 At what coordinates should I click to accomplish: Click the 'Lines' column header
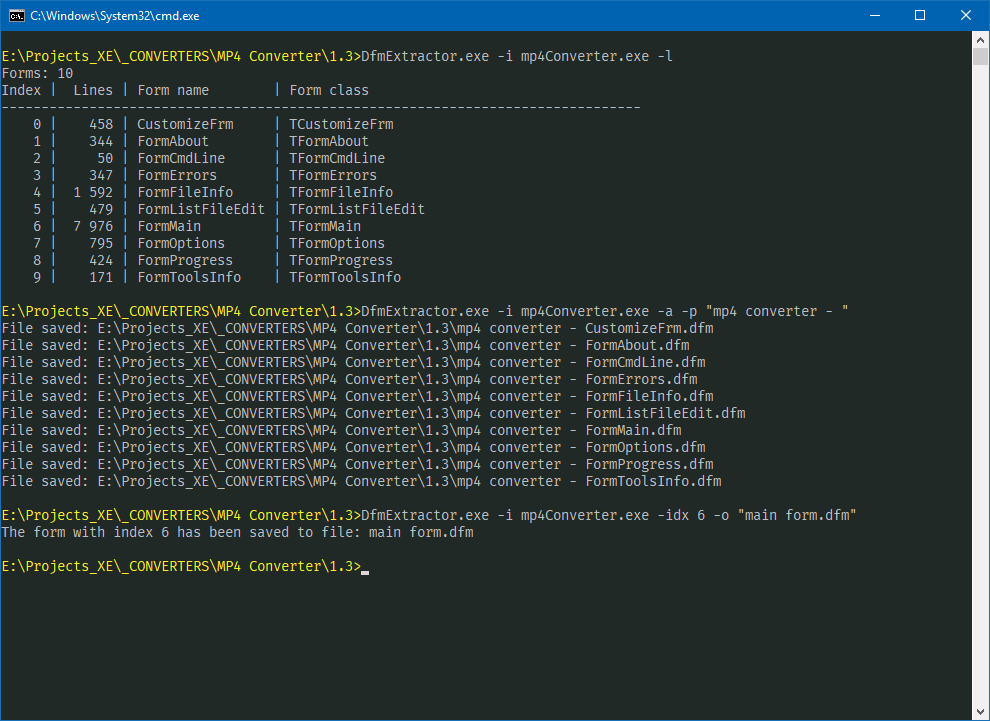click(93, 90)
